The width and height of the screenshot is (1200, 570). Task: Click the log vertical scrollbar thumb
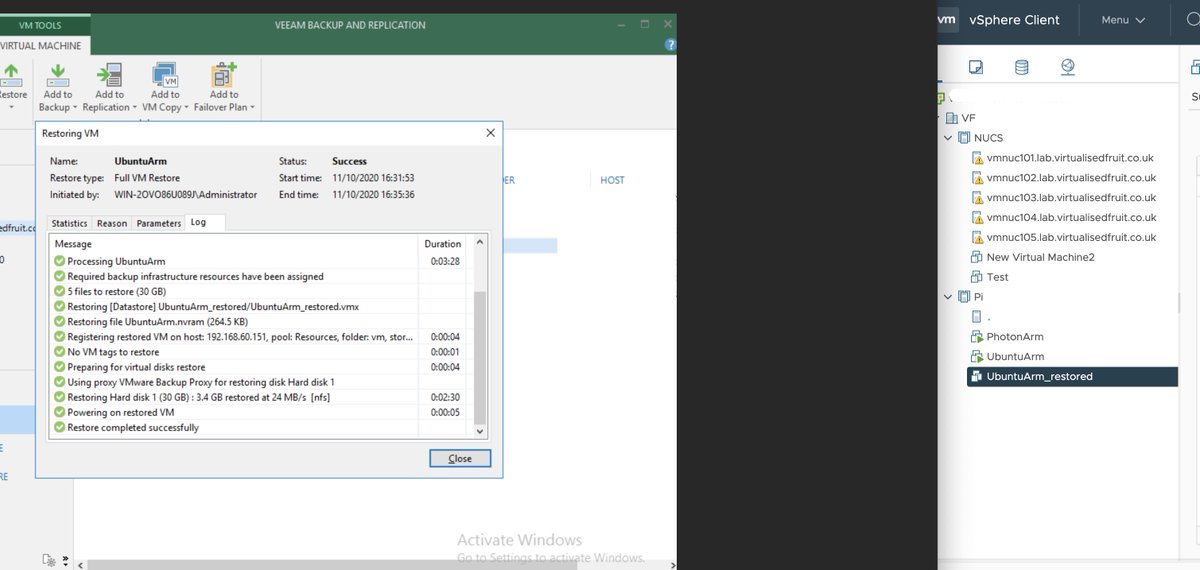(x=479, y=356)
